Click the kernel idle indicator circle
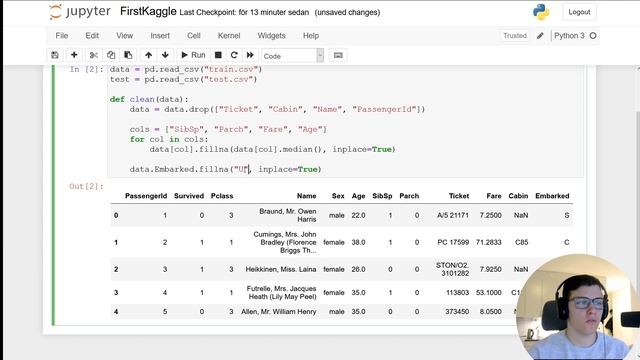Viewport: 640px width, 360px height. [593, 36]
